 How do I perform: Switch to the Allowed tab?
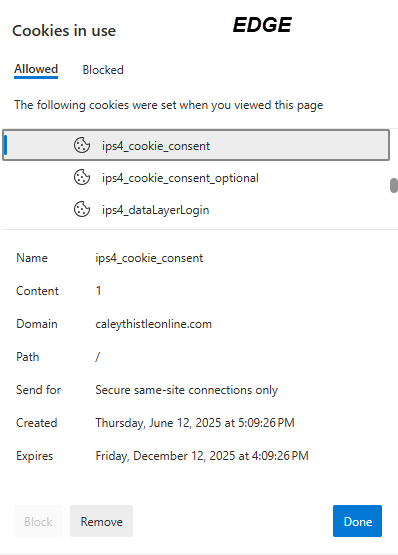(x=36, y=69)
